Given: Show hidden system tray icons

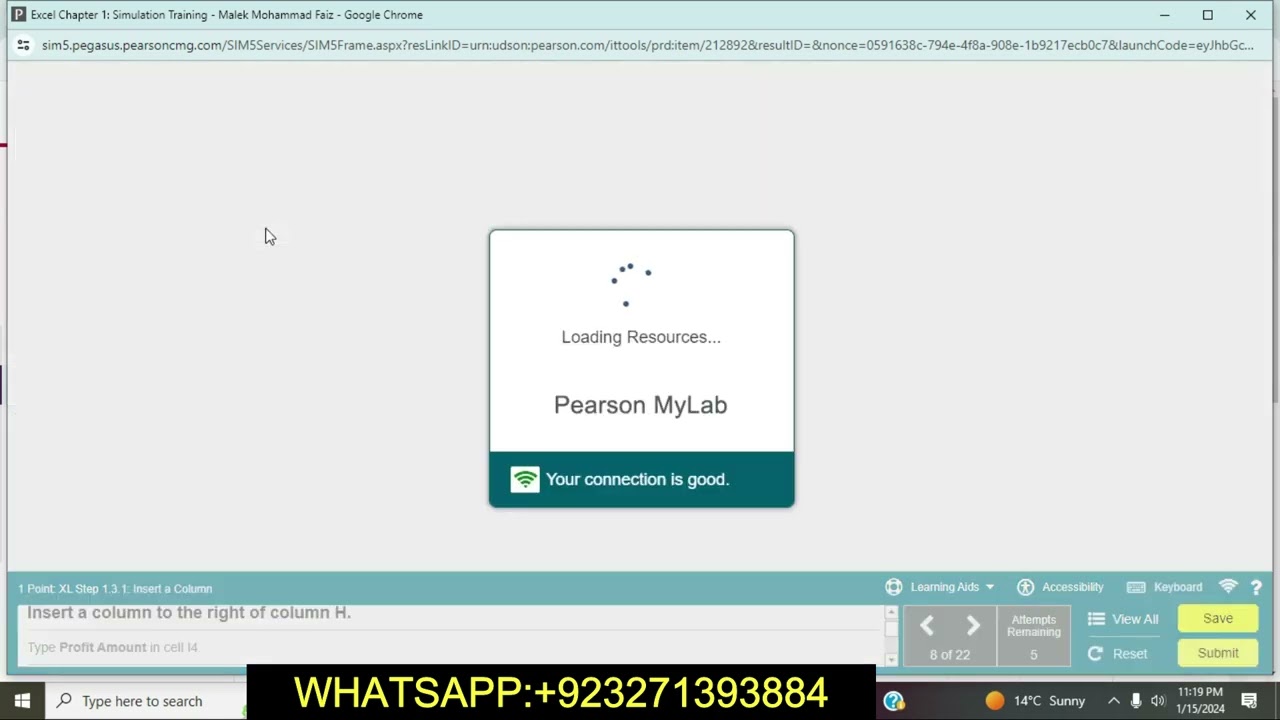Looking at the screenshot, I should click(x=1113, y=701).
